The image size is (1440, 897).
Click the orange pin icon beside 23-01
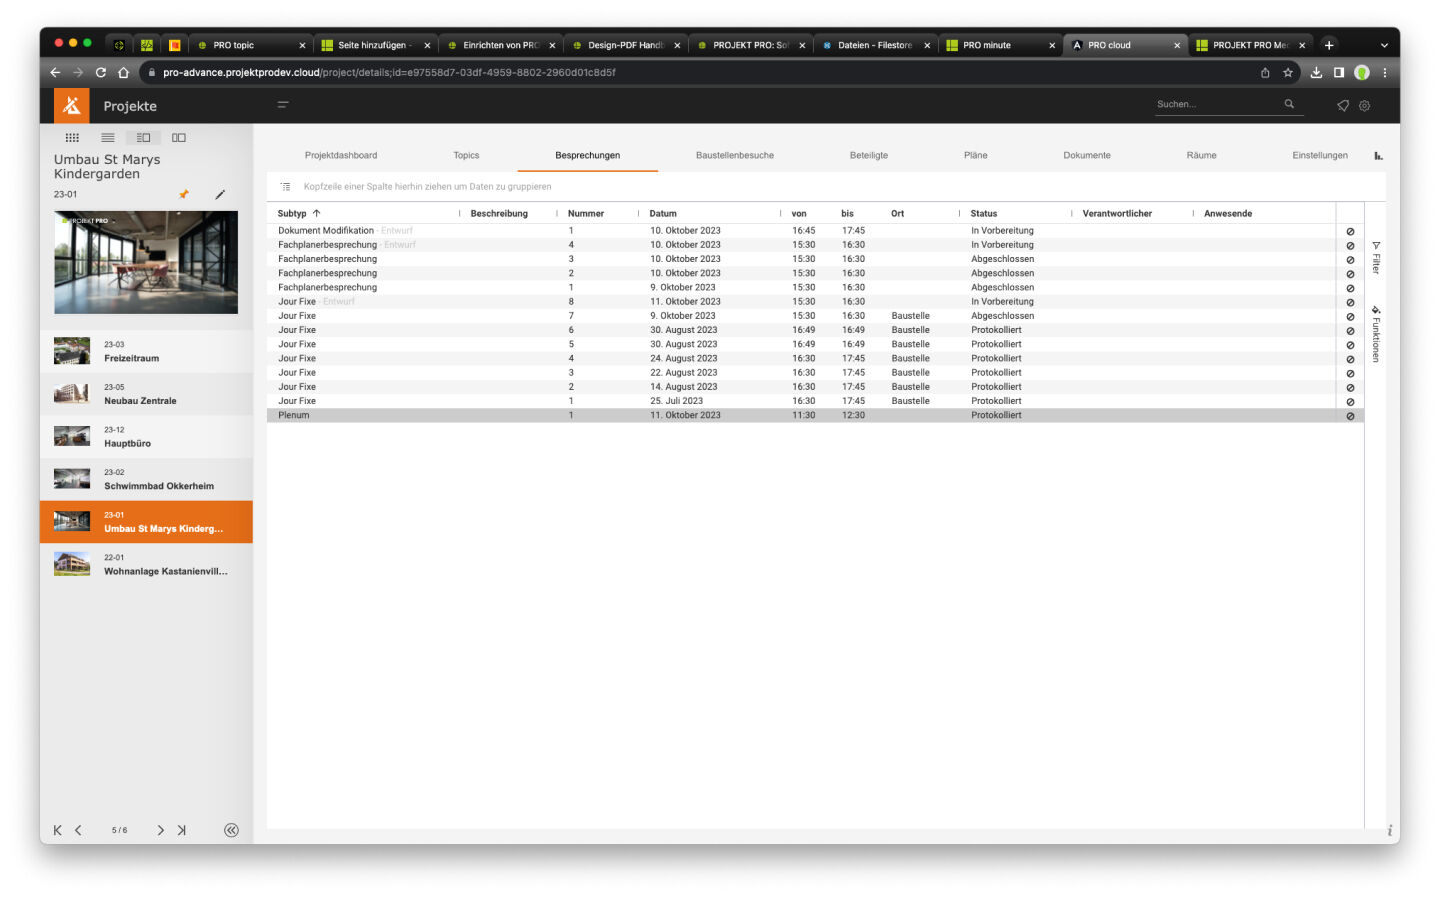point(183,194)
